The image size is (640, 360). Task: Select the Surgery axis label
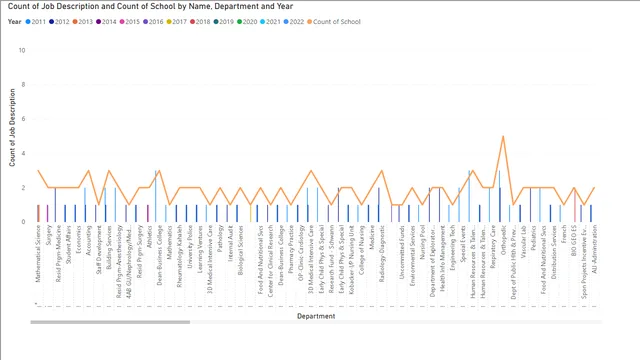[48, 235]
